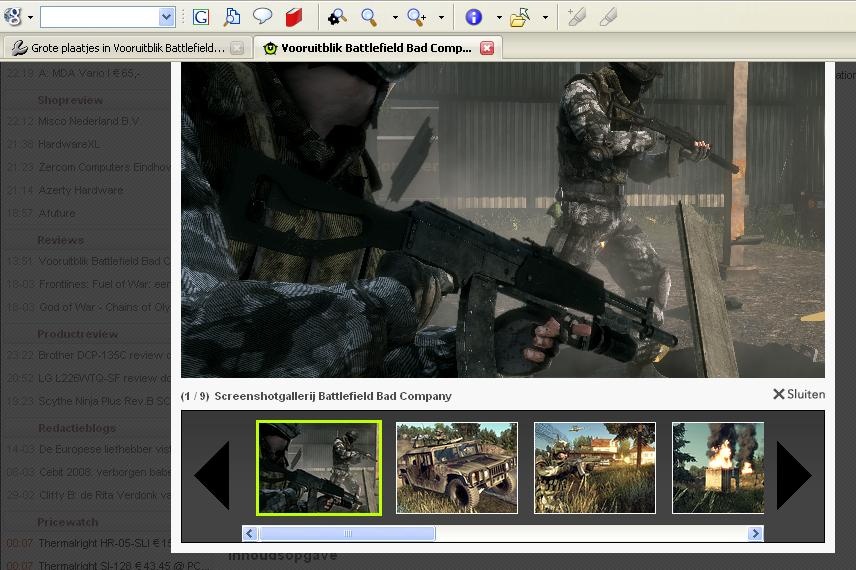Click the binoculars find icon
The width and height of the screenshot is (856, 570).
pos(337,17)
